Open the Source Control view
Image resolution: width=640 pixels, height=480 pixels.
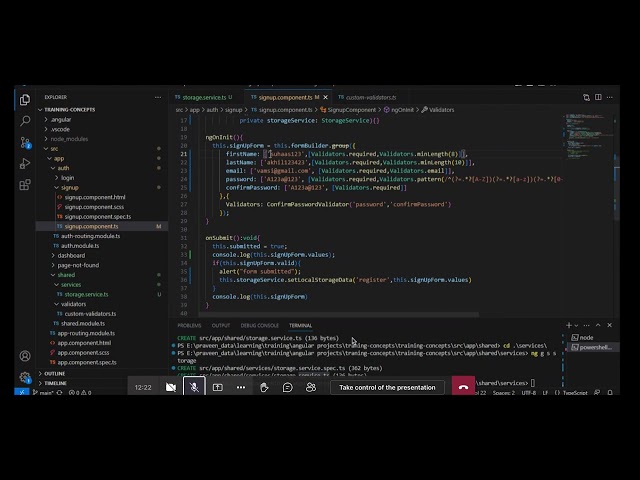coord(25,142)
